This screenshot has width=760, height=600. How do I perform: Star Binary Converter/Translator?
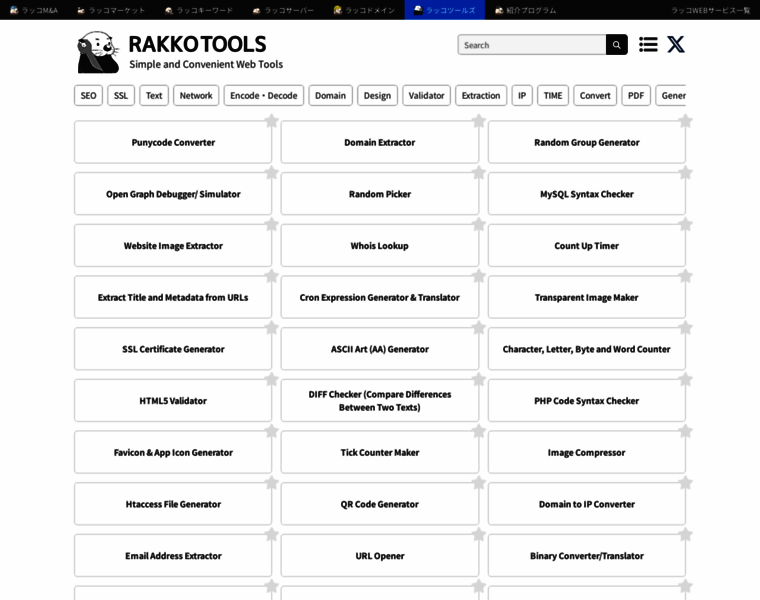(x=685, y=535)
